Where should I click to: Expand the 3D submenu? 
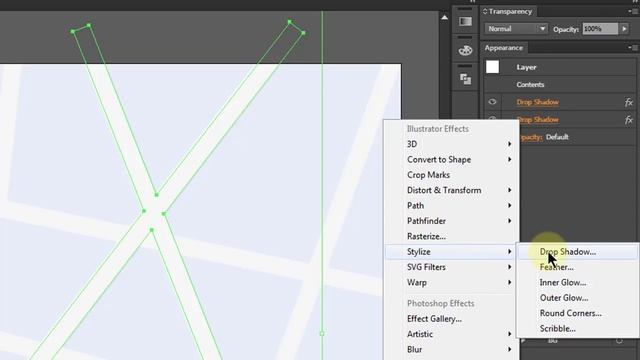[450, 144]
